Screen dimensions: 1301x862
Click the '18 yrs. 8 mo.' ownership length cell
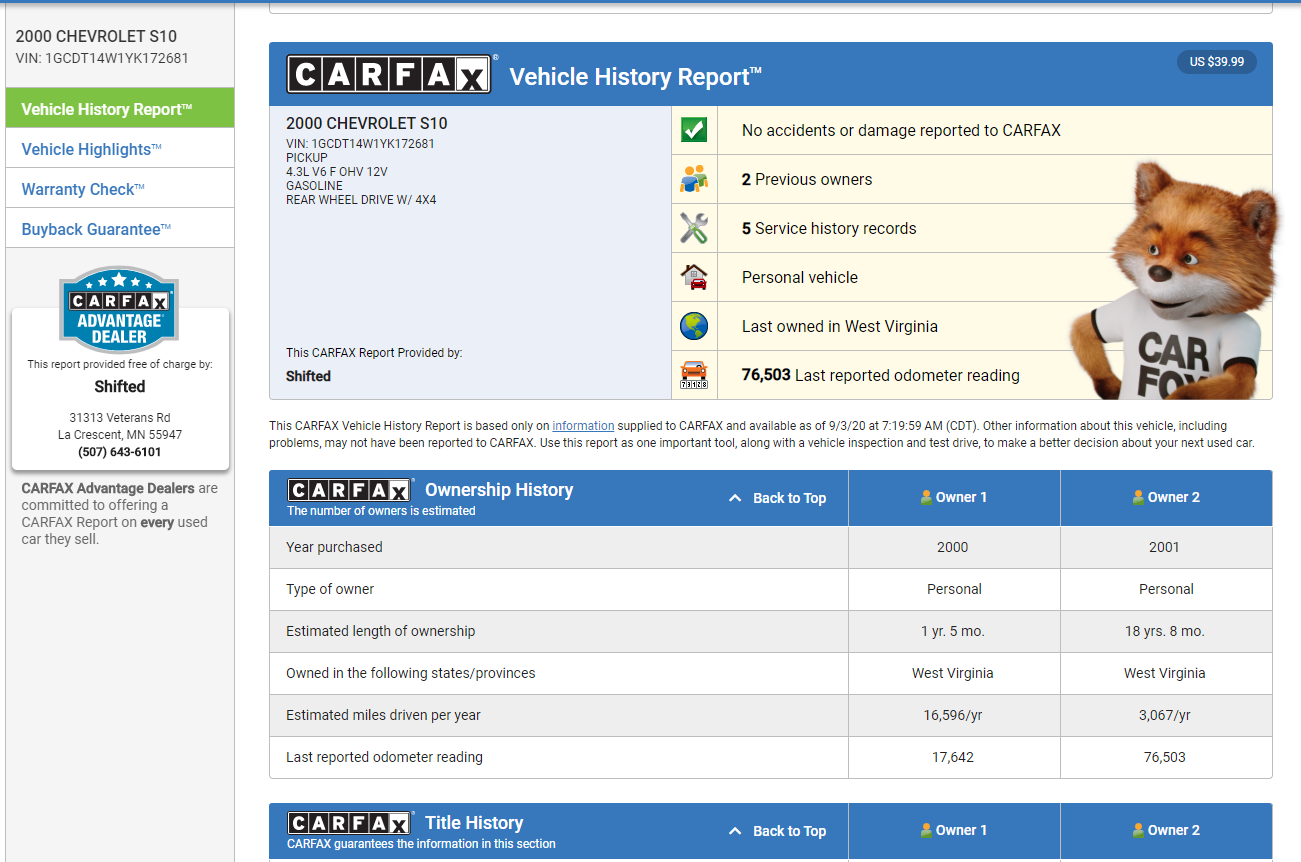click(1164, 631)
